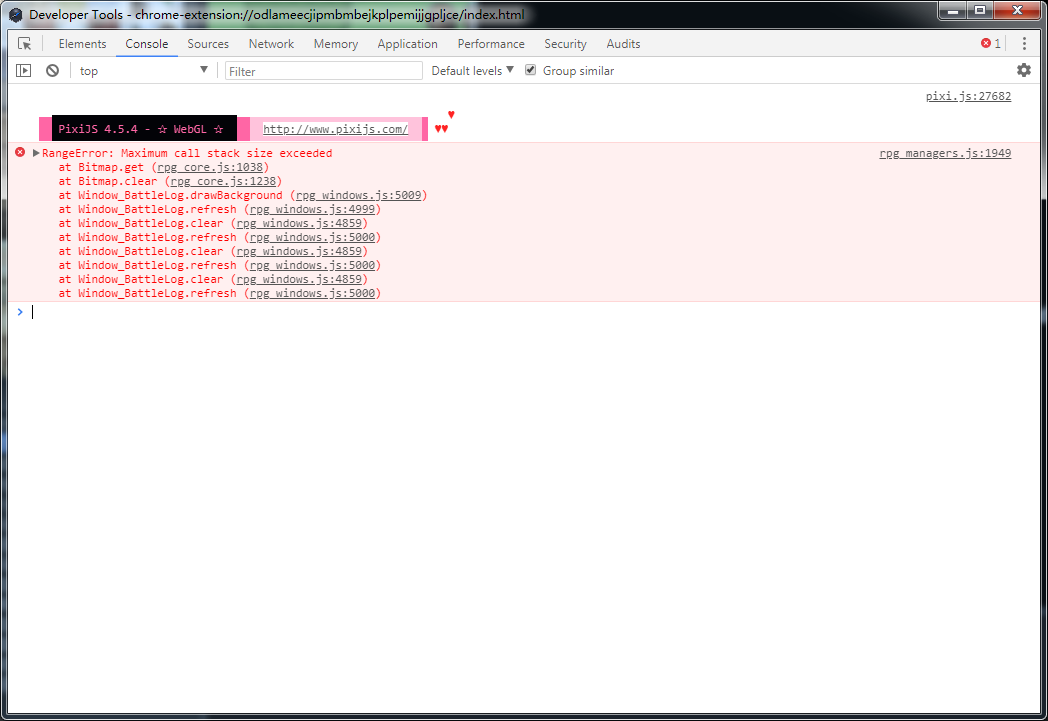1048x721 pixels.
Task: Open DevTools three-dot customize menu
Action: point(1024,43)
